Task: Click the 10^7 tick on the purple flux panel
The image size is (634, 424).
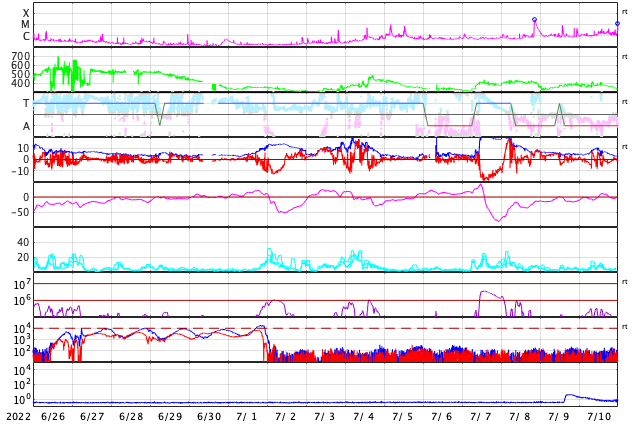Action: [x=22, y=284]
